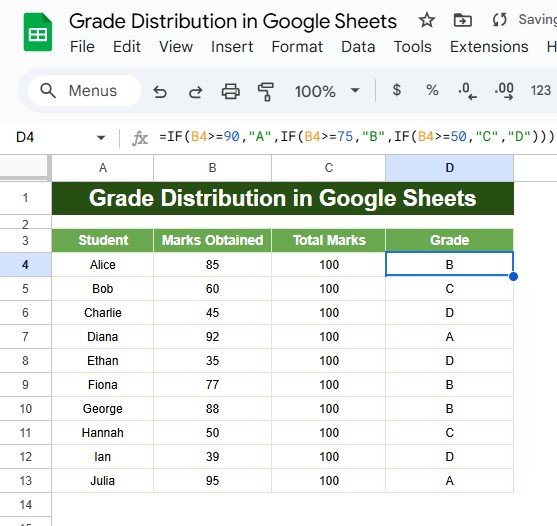557x526 pixels.
Task: Apply currency format with dollar icon
Action: [x=397, y=90]
